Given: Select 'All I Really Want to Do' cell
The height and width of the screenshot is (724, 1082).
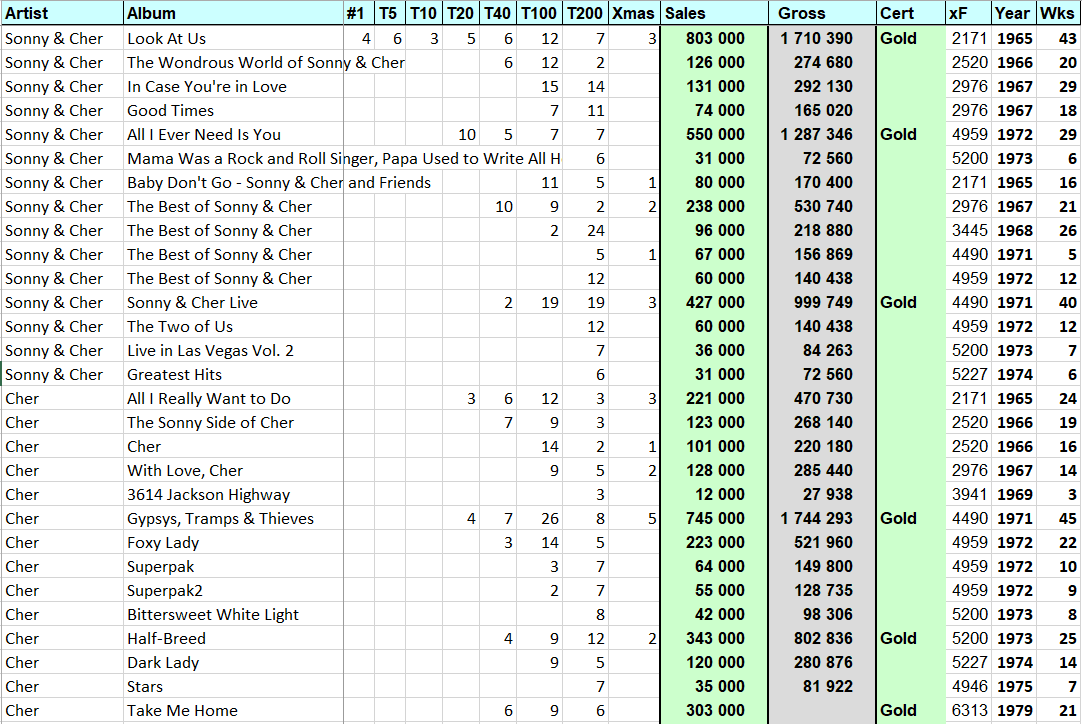Looking at the screenshot, I should click(233, 399).
